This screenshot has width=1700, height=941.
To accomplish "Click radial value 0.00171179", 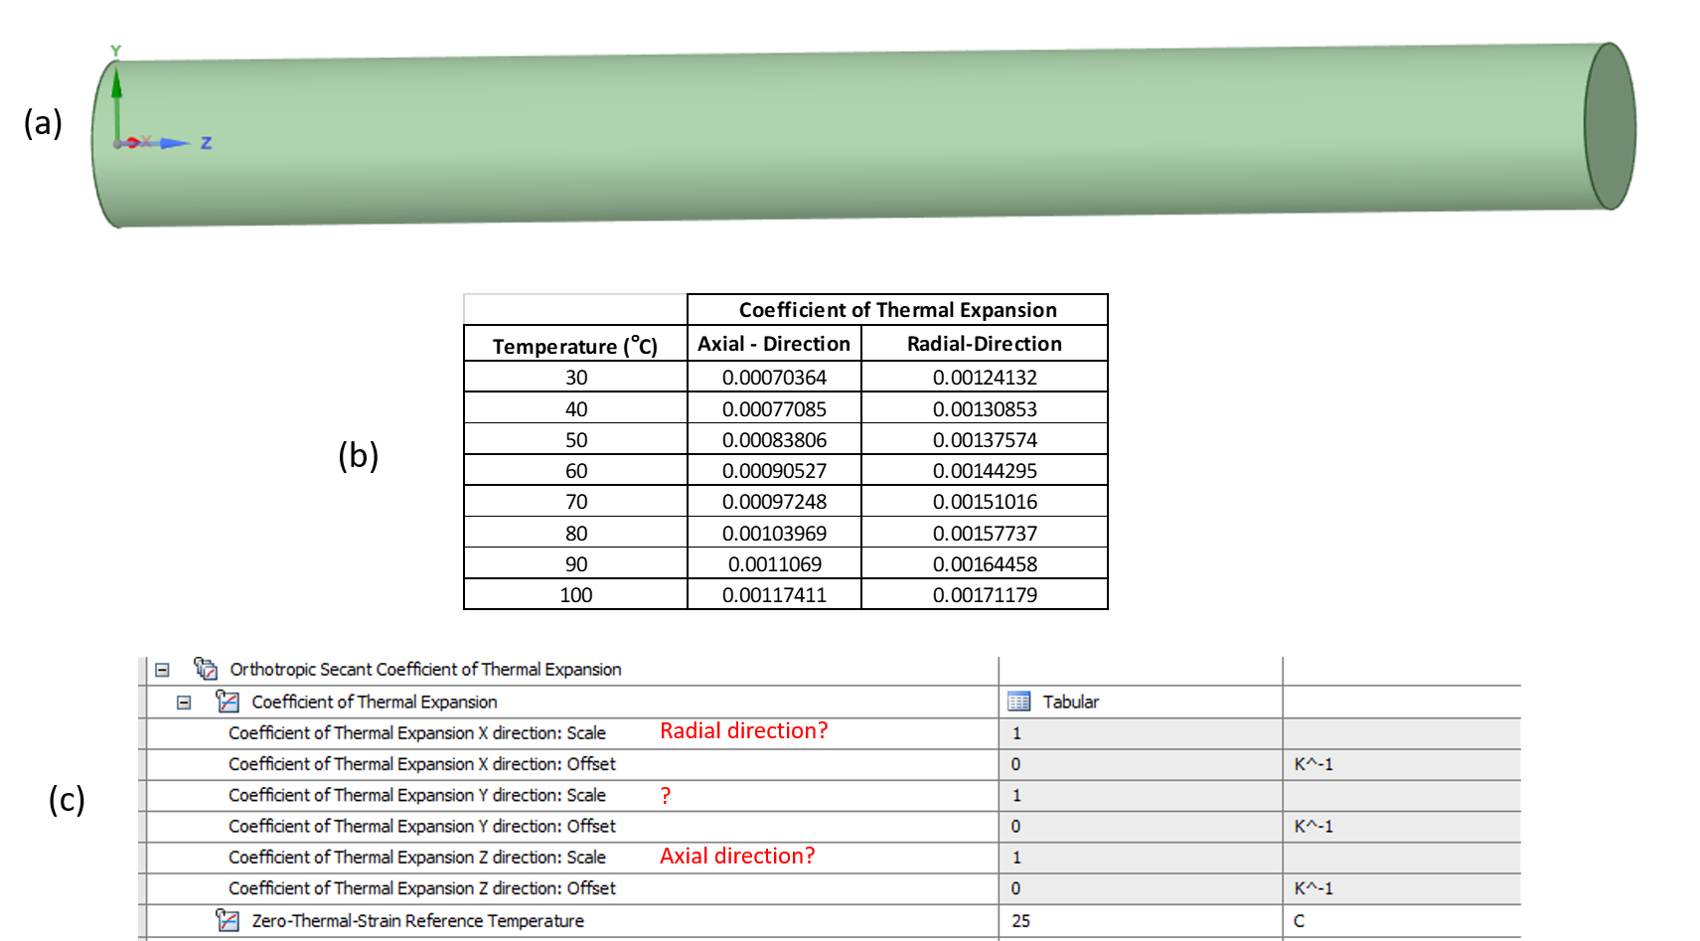I will pyautogui.click(x=985, y=595).
